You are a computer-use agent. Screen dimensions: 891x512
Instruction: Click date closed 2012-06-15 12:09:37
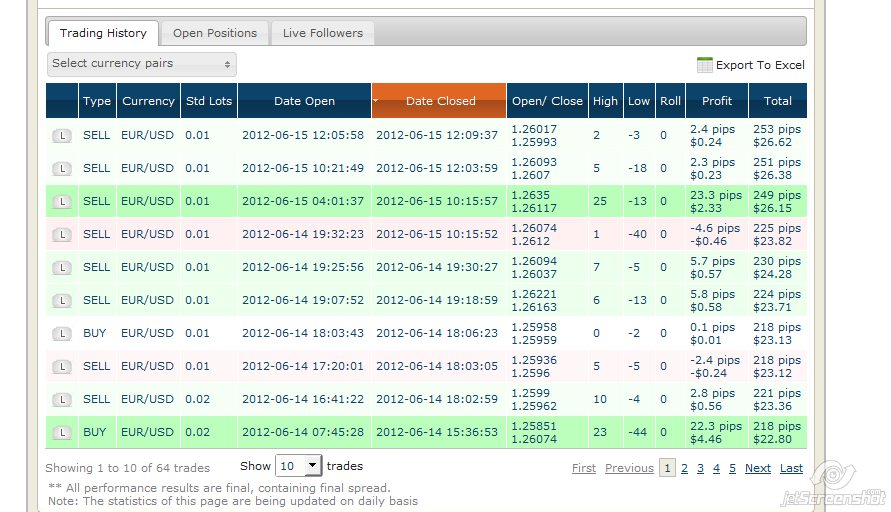436,135
